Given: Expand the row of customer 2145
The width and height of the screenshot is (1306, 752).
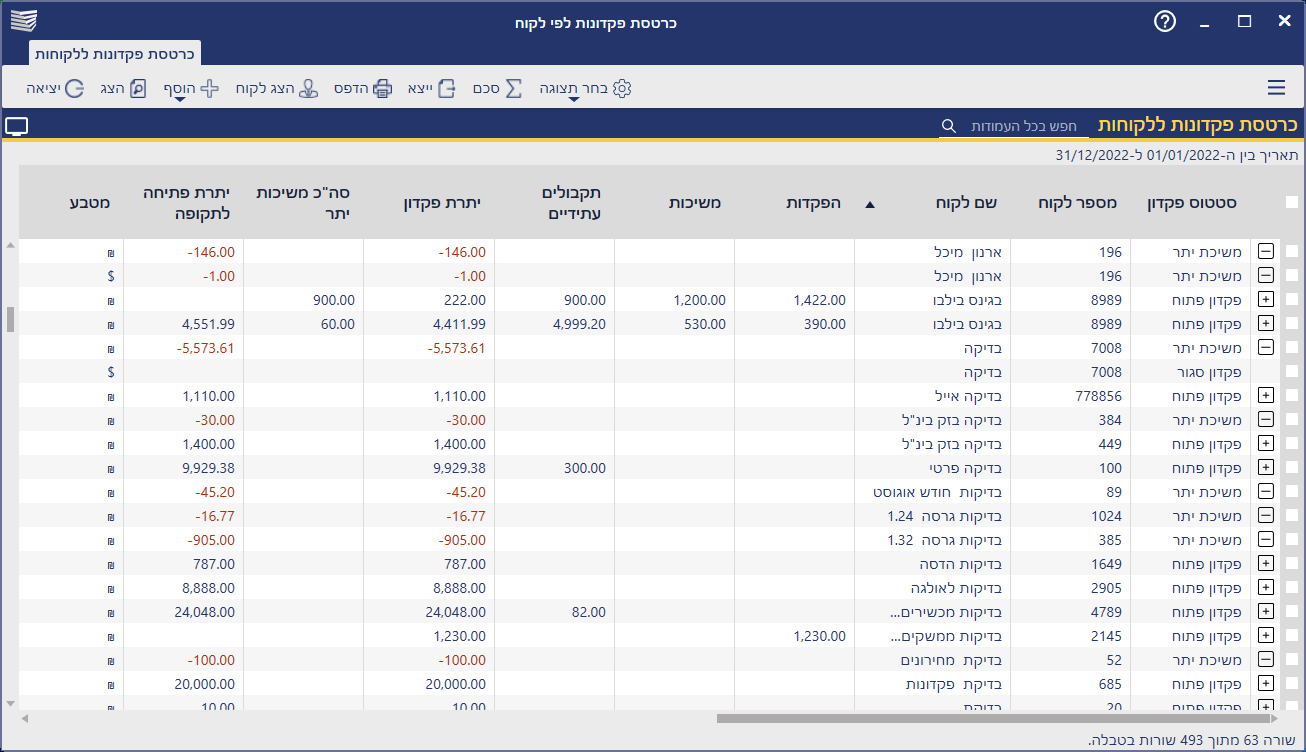Looking at the screenshot, I should point(1265,635).
